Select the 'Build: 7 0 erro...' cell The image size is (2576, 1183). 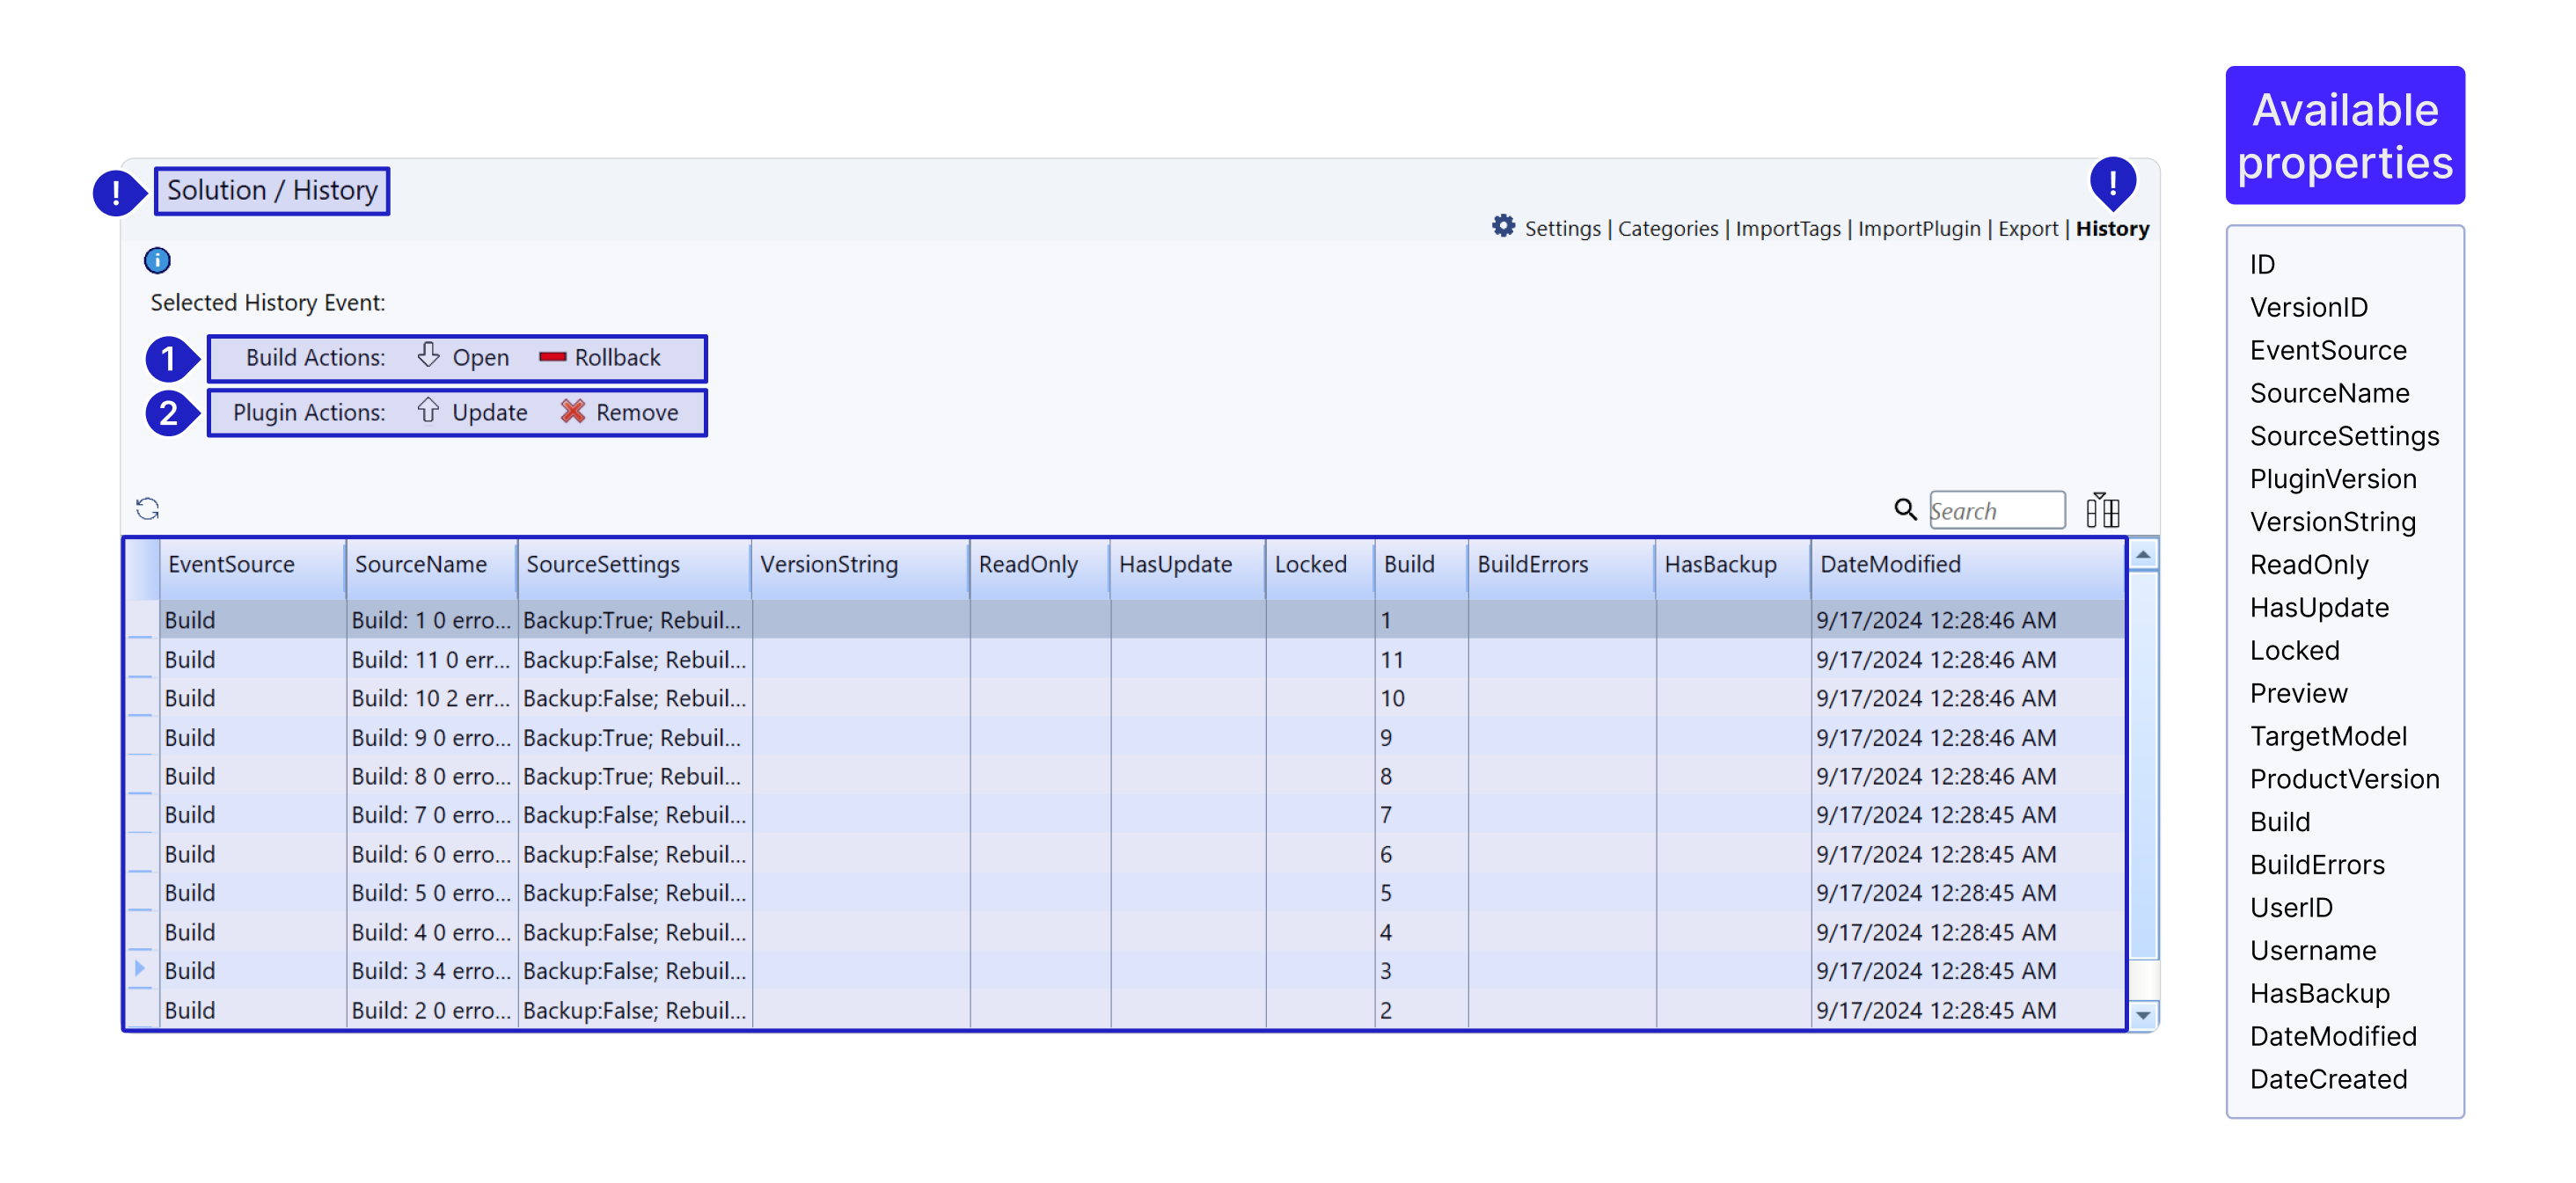coord(432,815)
